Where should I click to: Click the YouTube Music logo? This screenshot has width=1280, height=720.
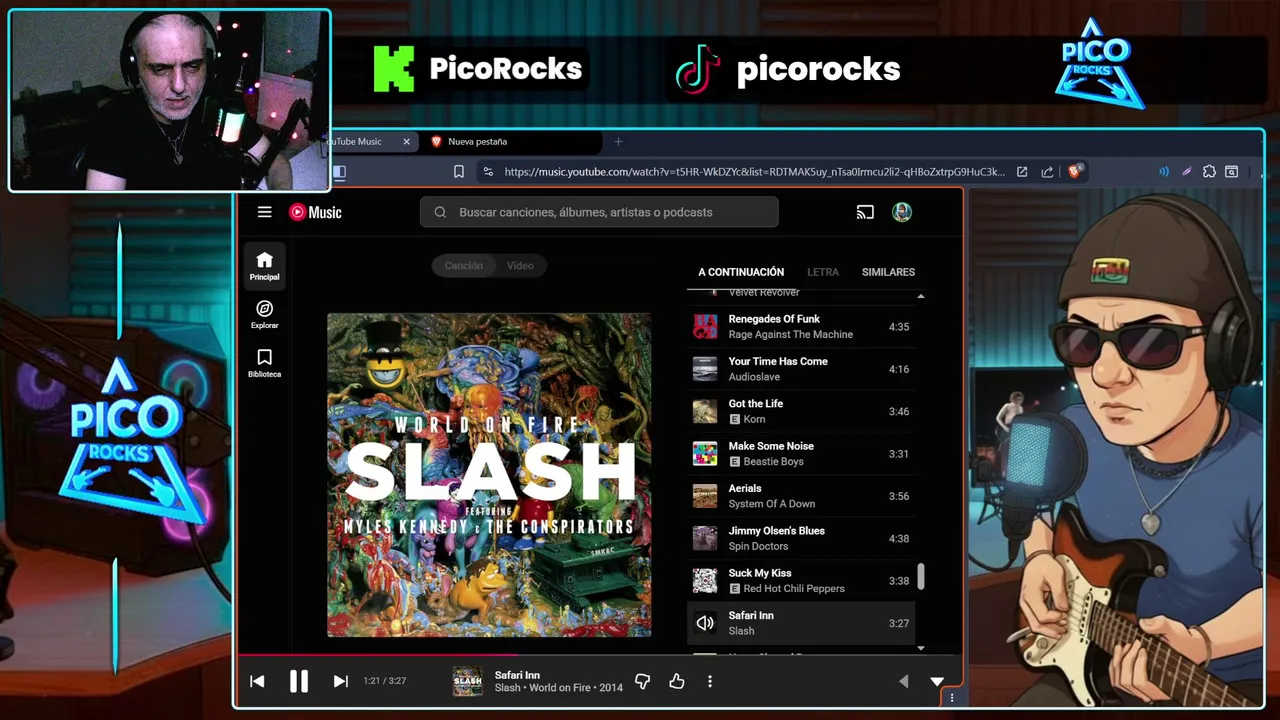(315, 212)
